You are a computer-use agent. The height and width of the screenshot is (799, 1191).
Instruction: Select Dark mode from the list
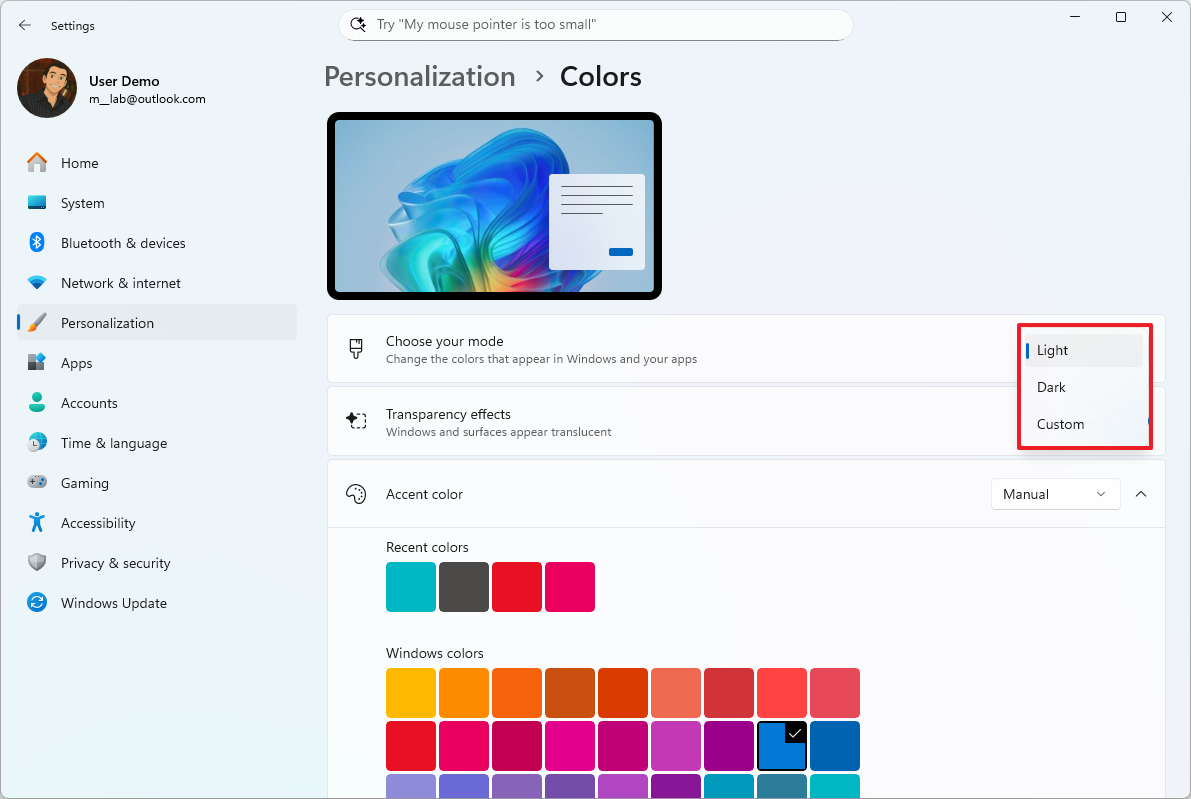1051,387
